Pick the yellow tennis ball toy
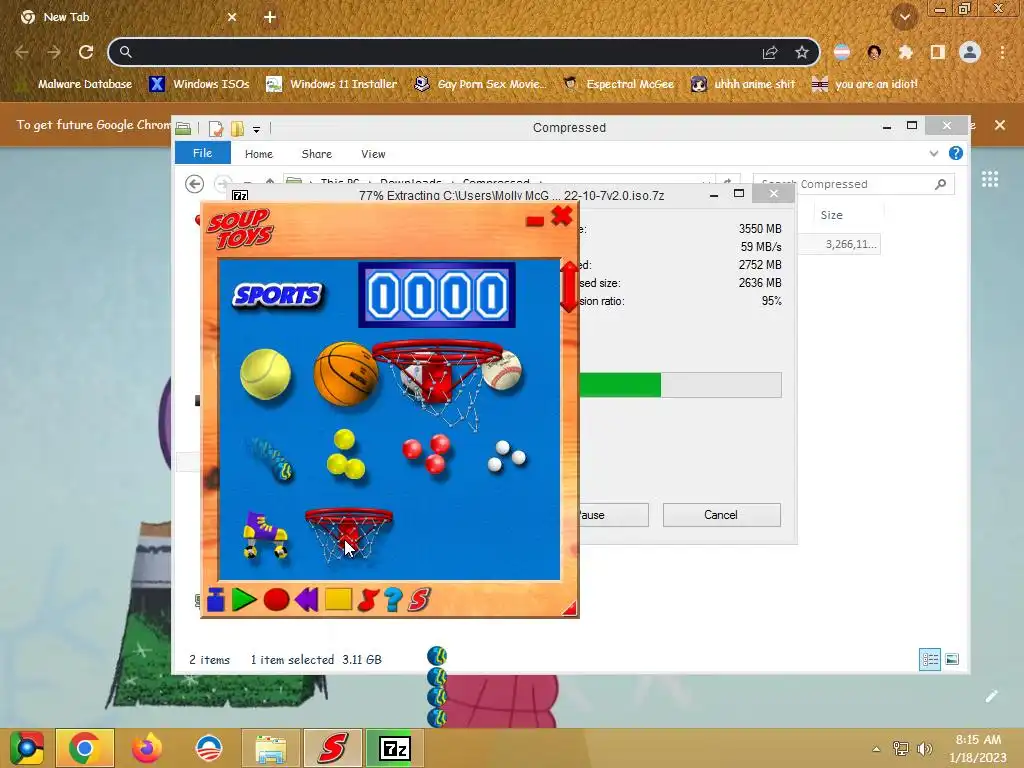Screen dimensions: 1024x768 265,374
